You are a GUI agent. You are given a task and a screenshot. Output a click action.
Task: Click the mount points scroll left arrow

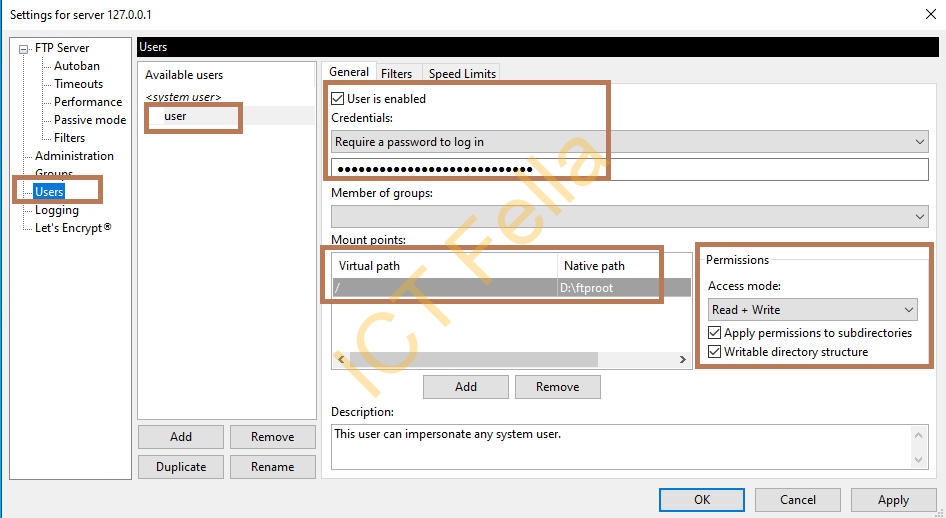click(x=341, y=359)
